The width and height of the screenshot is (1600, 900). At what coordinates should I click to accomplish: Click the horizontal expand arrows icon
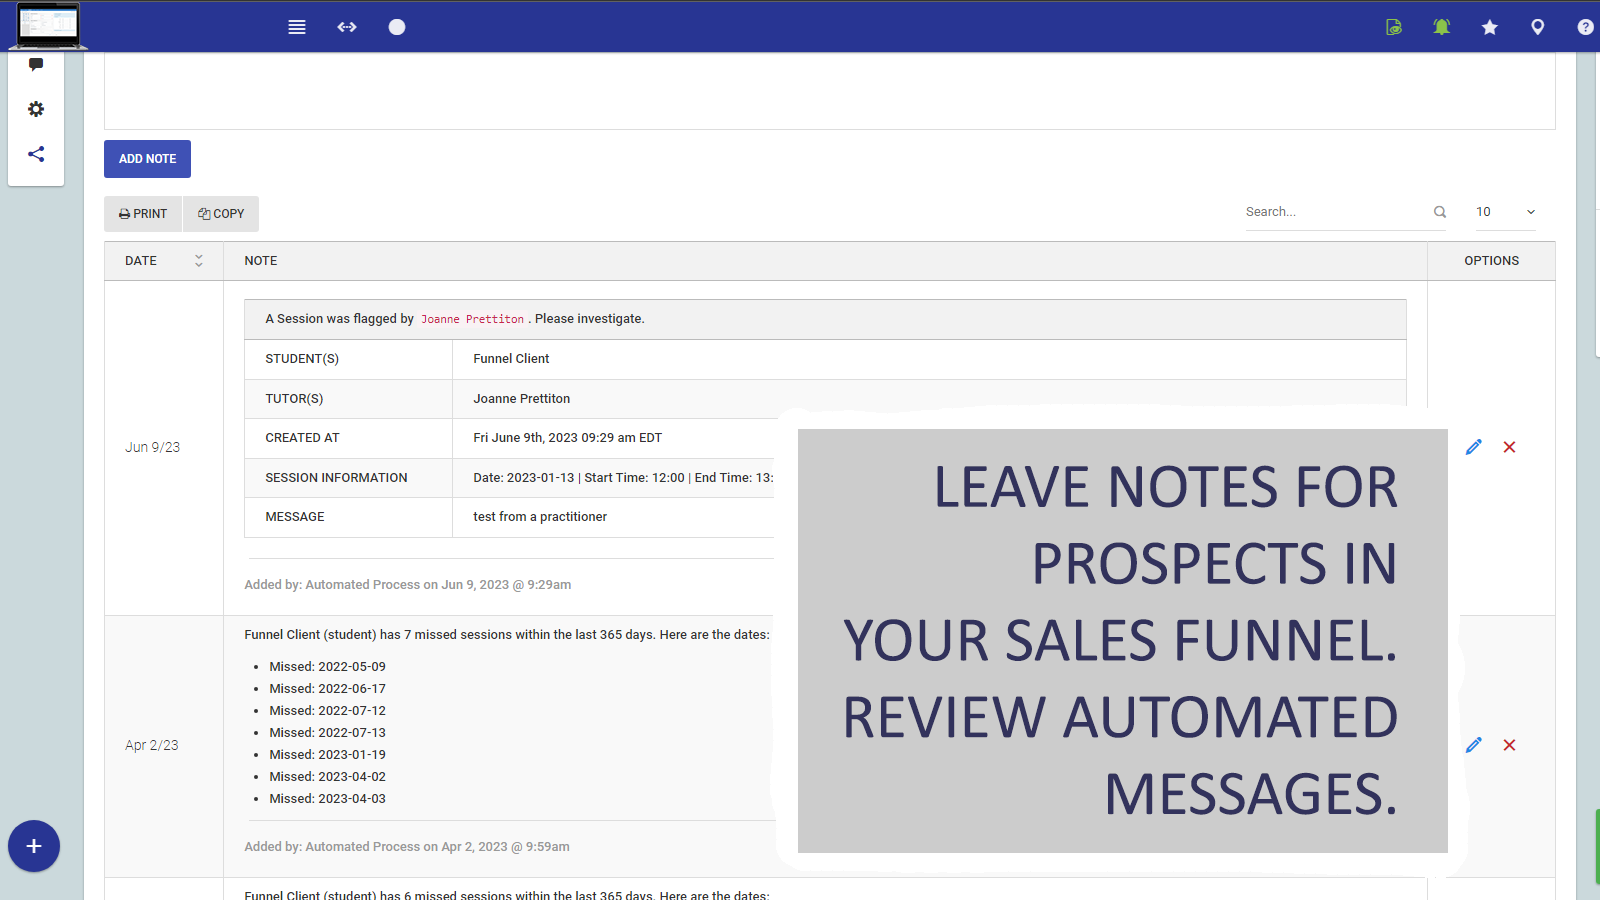(347, 27)
